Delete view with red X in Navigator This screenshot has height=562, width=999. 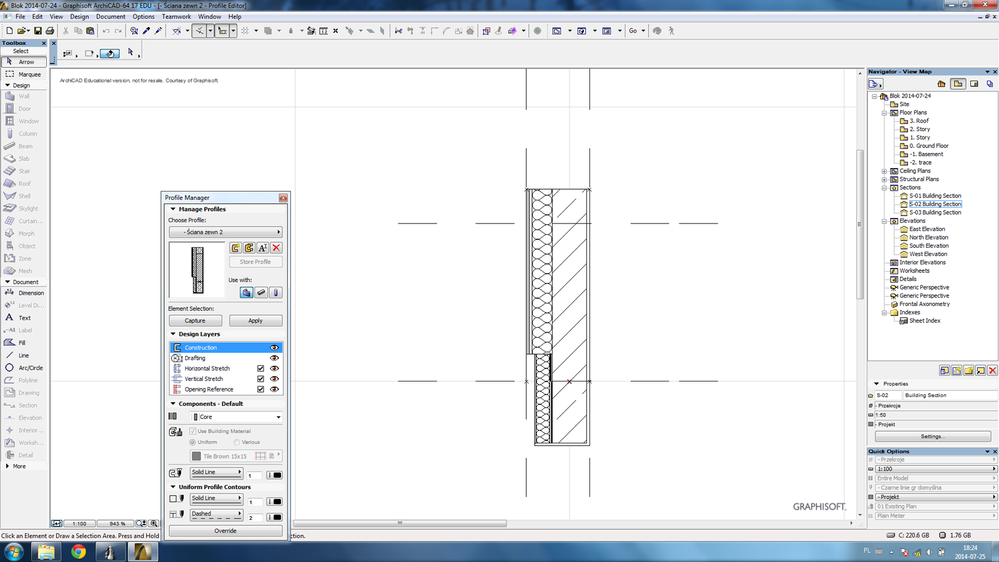992,370
